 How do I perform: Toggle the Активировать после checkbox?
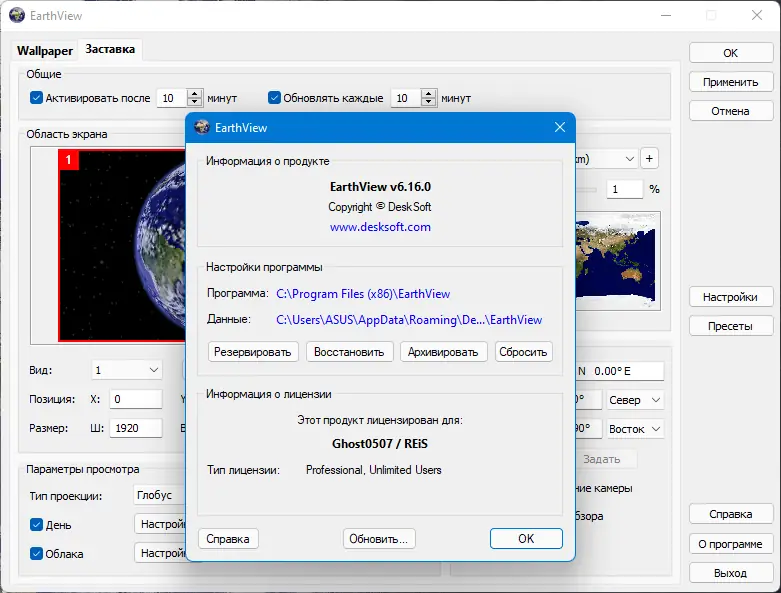point(36,98)
